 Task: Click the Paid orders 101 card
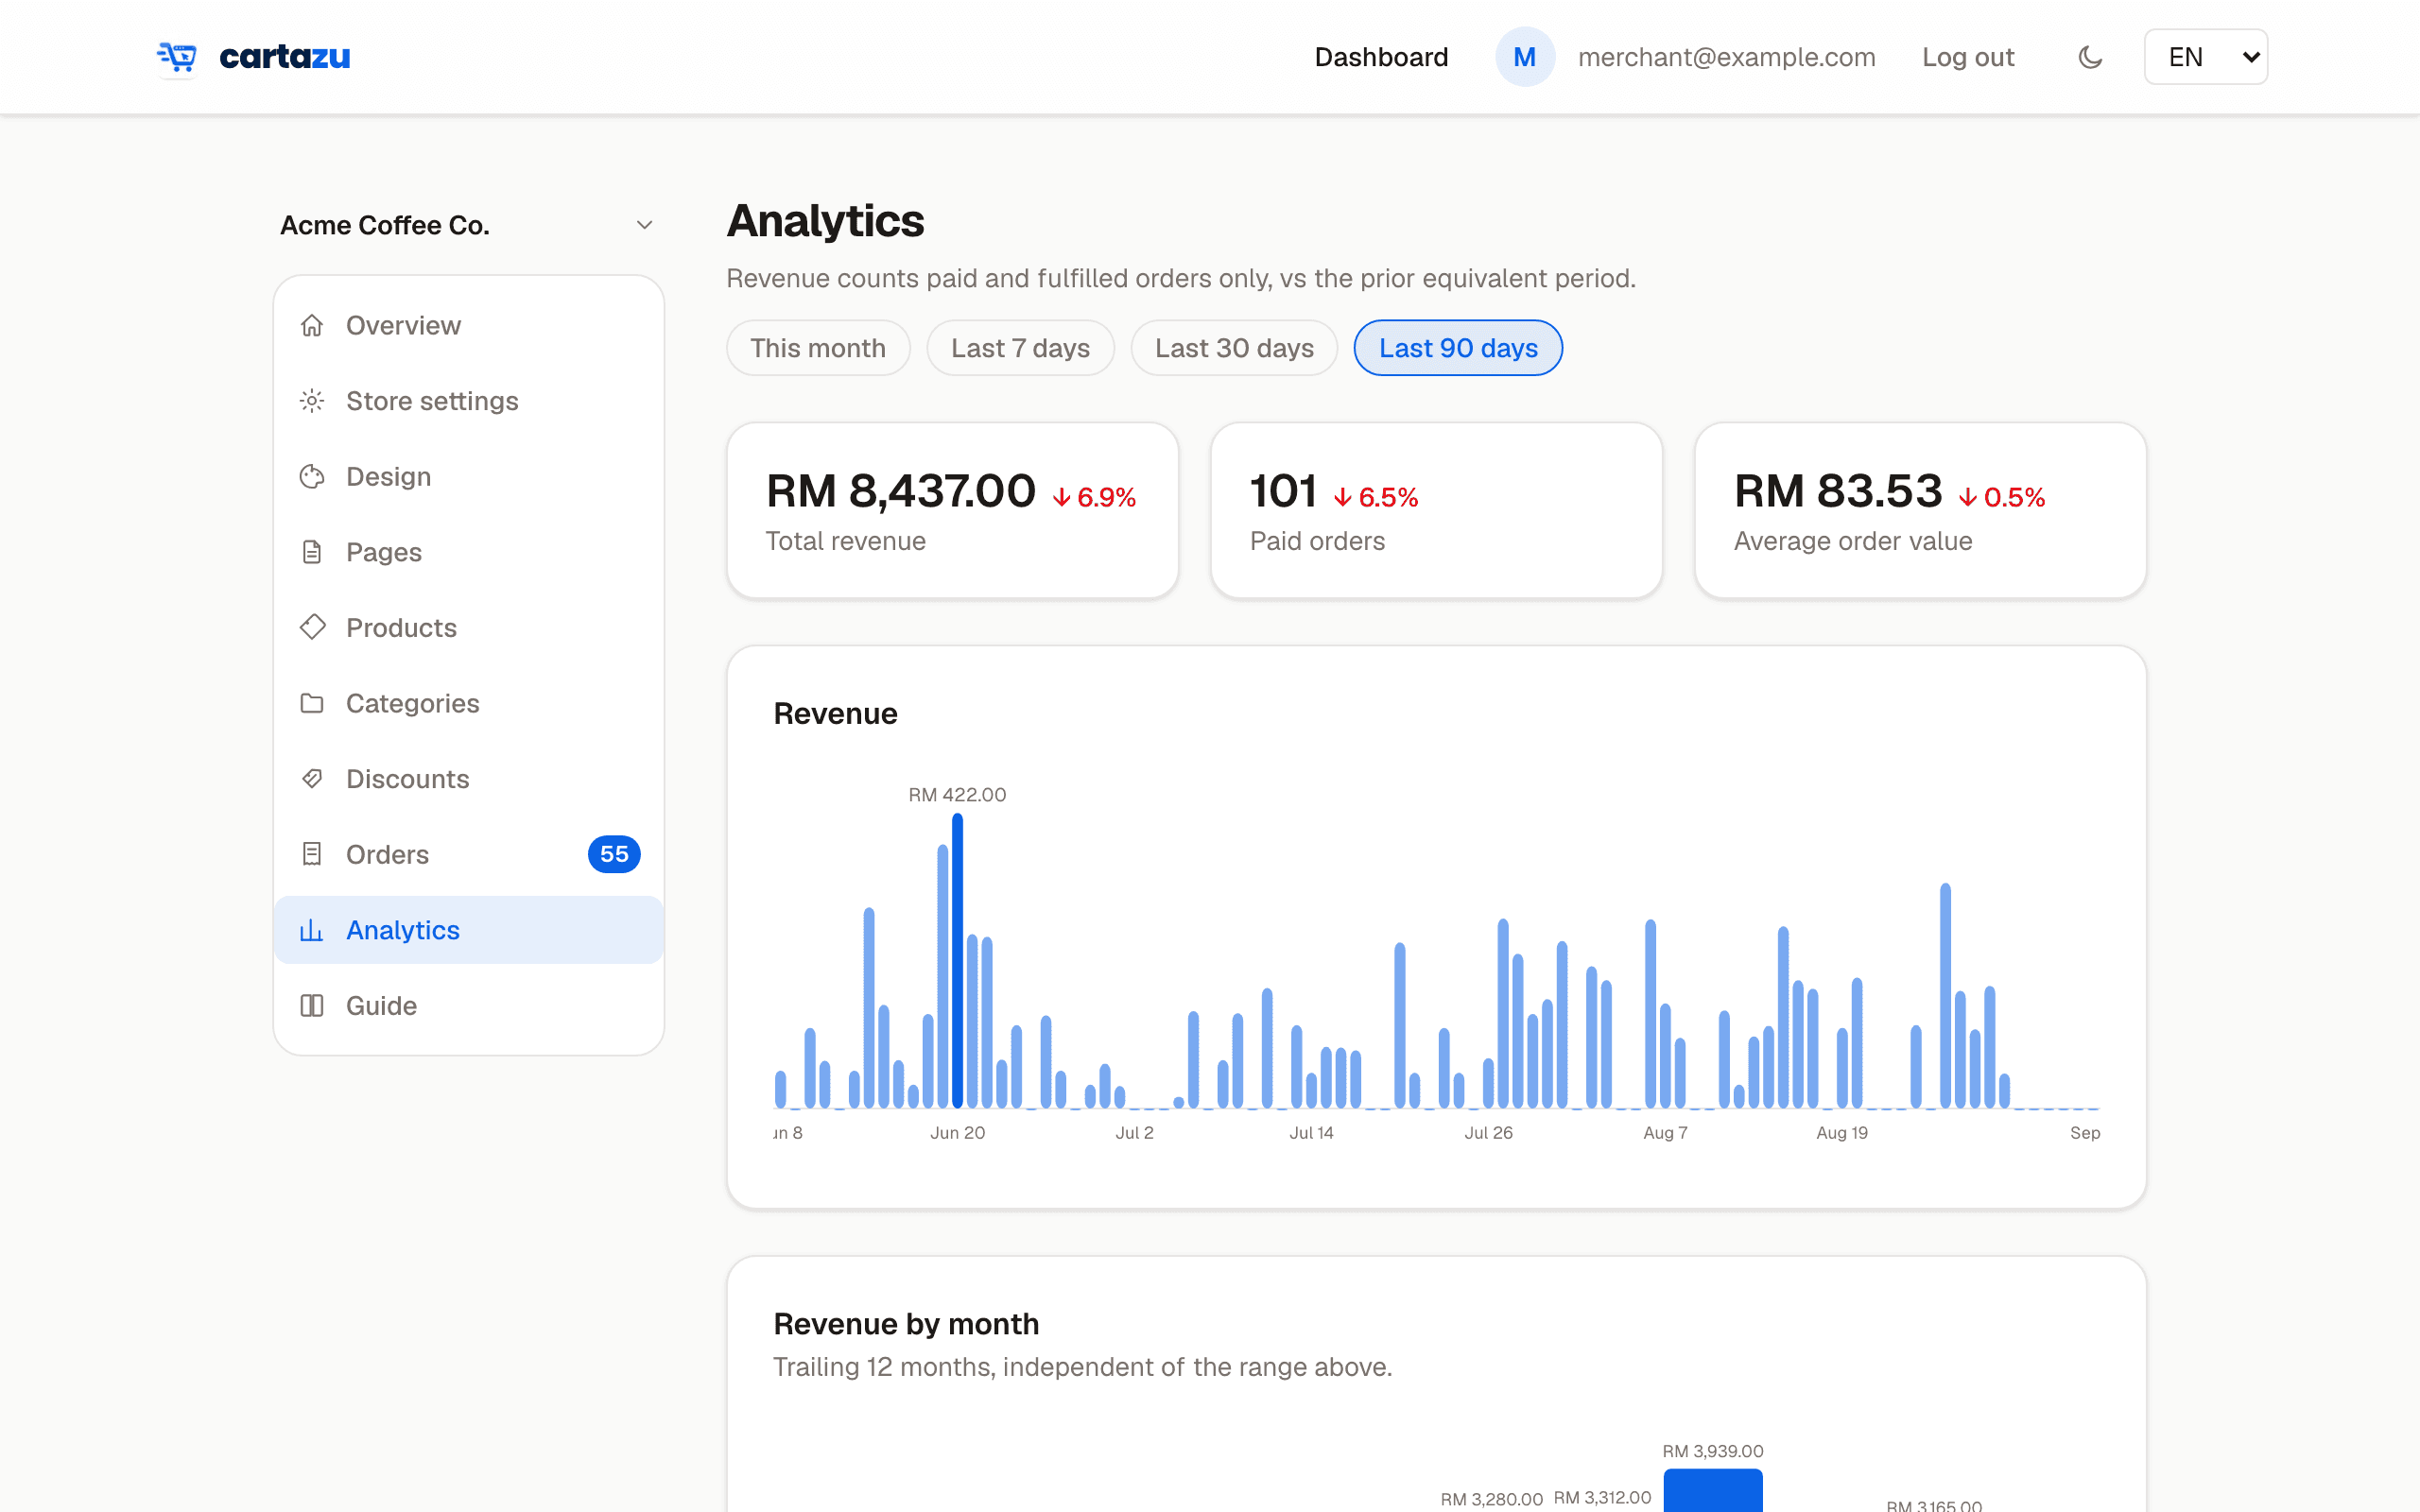(x=1436, y=510)
